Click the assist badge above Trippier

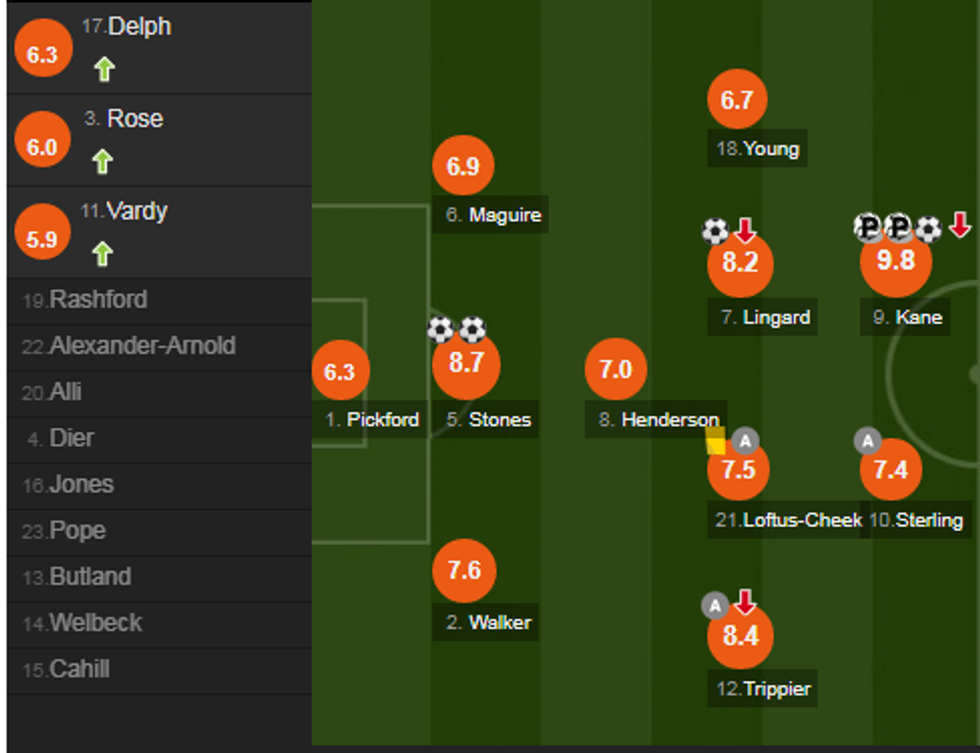point(714,605)
